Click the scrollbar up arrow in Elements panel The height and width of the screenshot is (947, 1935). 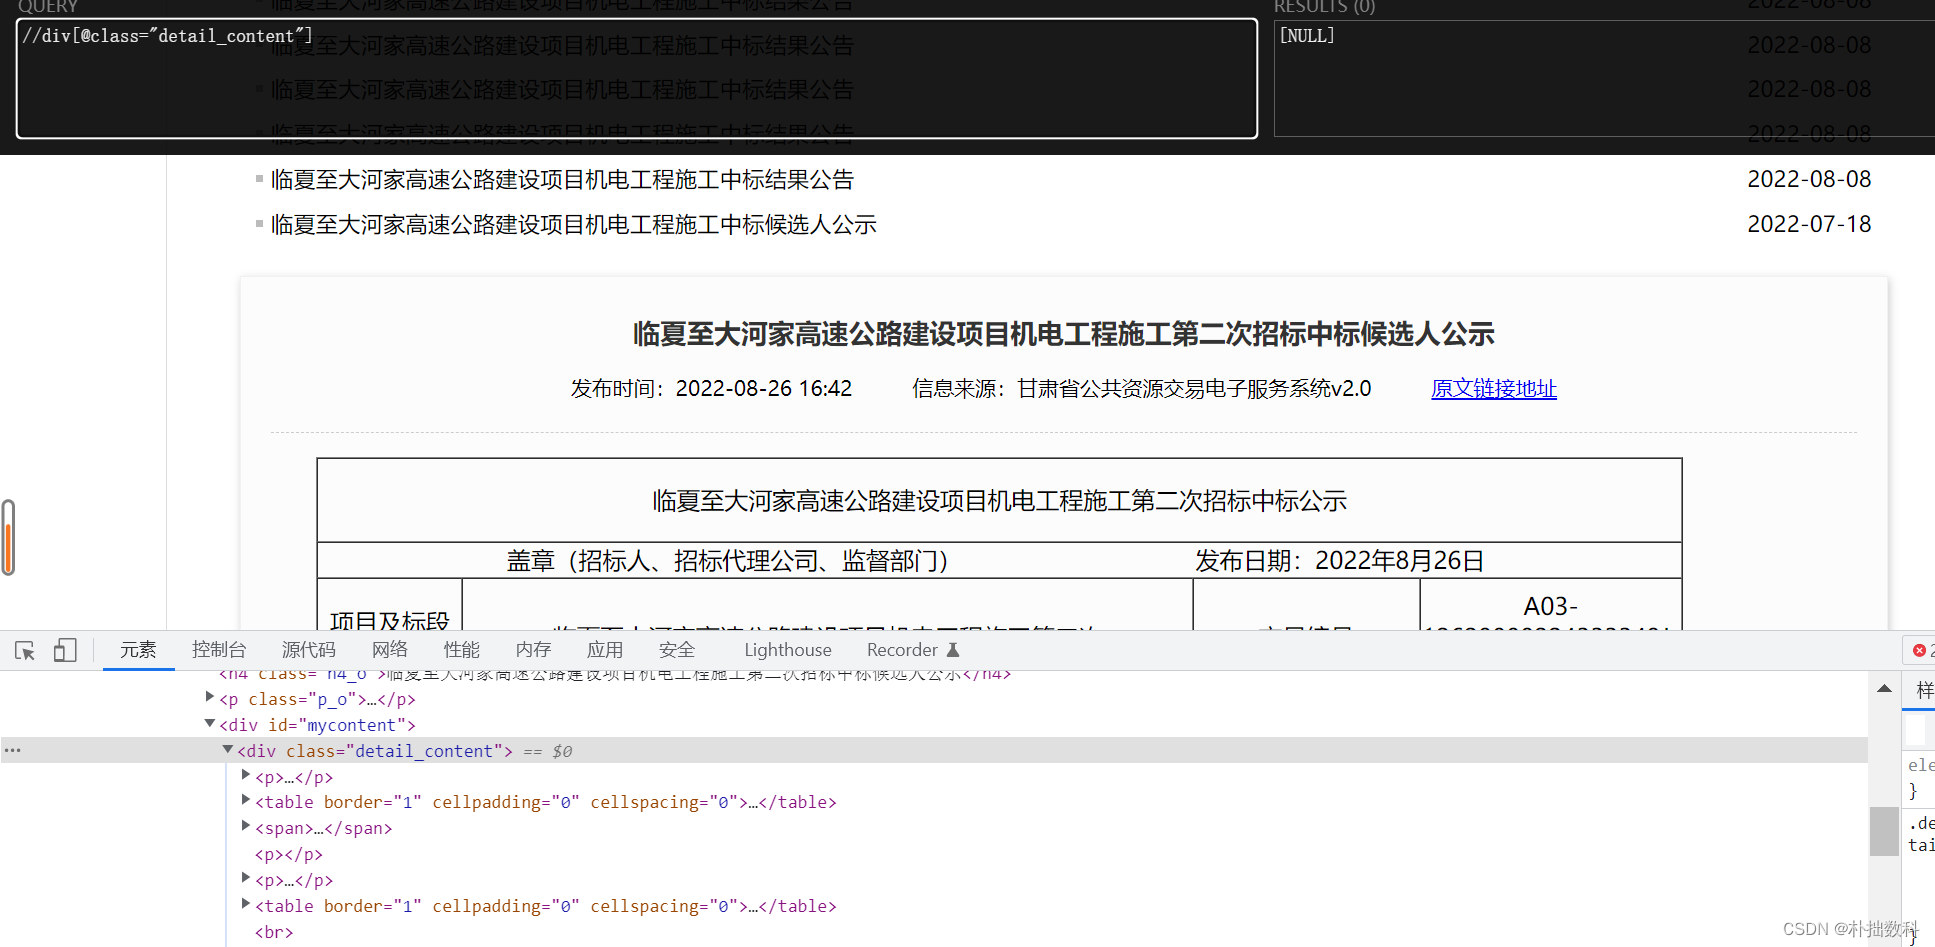click(x=1884, y=688)
